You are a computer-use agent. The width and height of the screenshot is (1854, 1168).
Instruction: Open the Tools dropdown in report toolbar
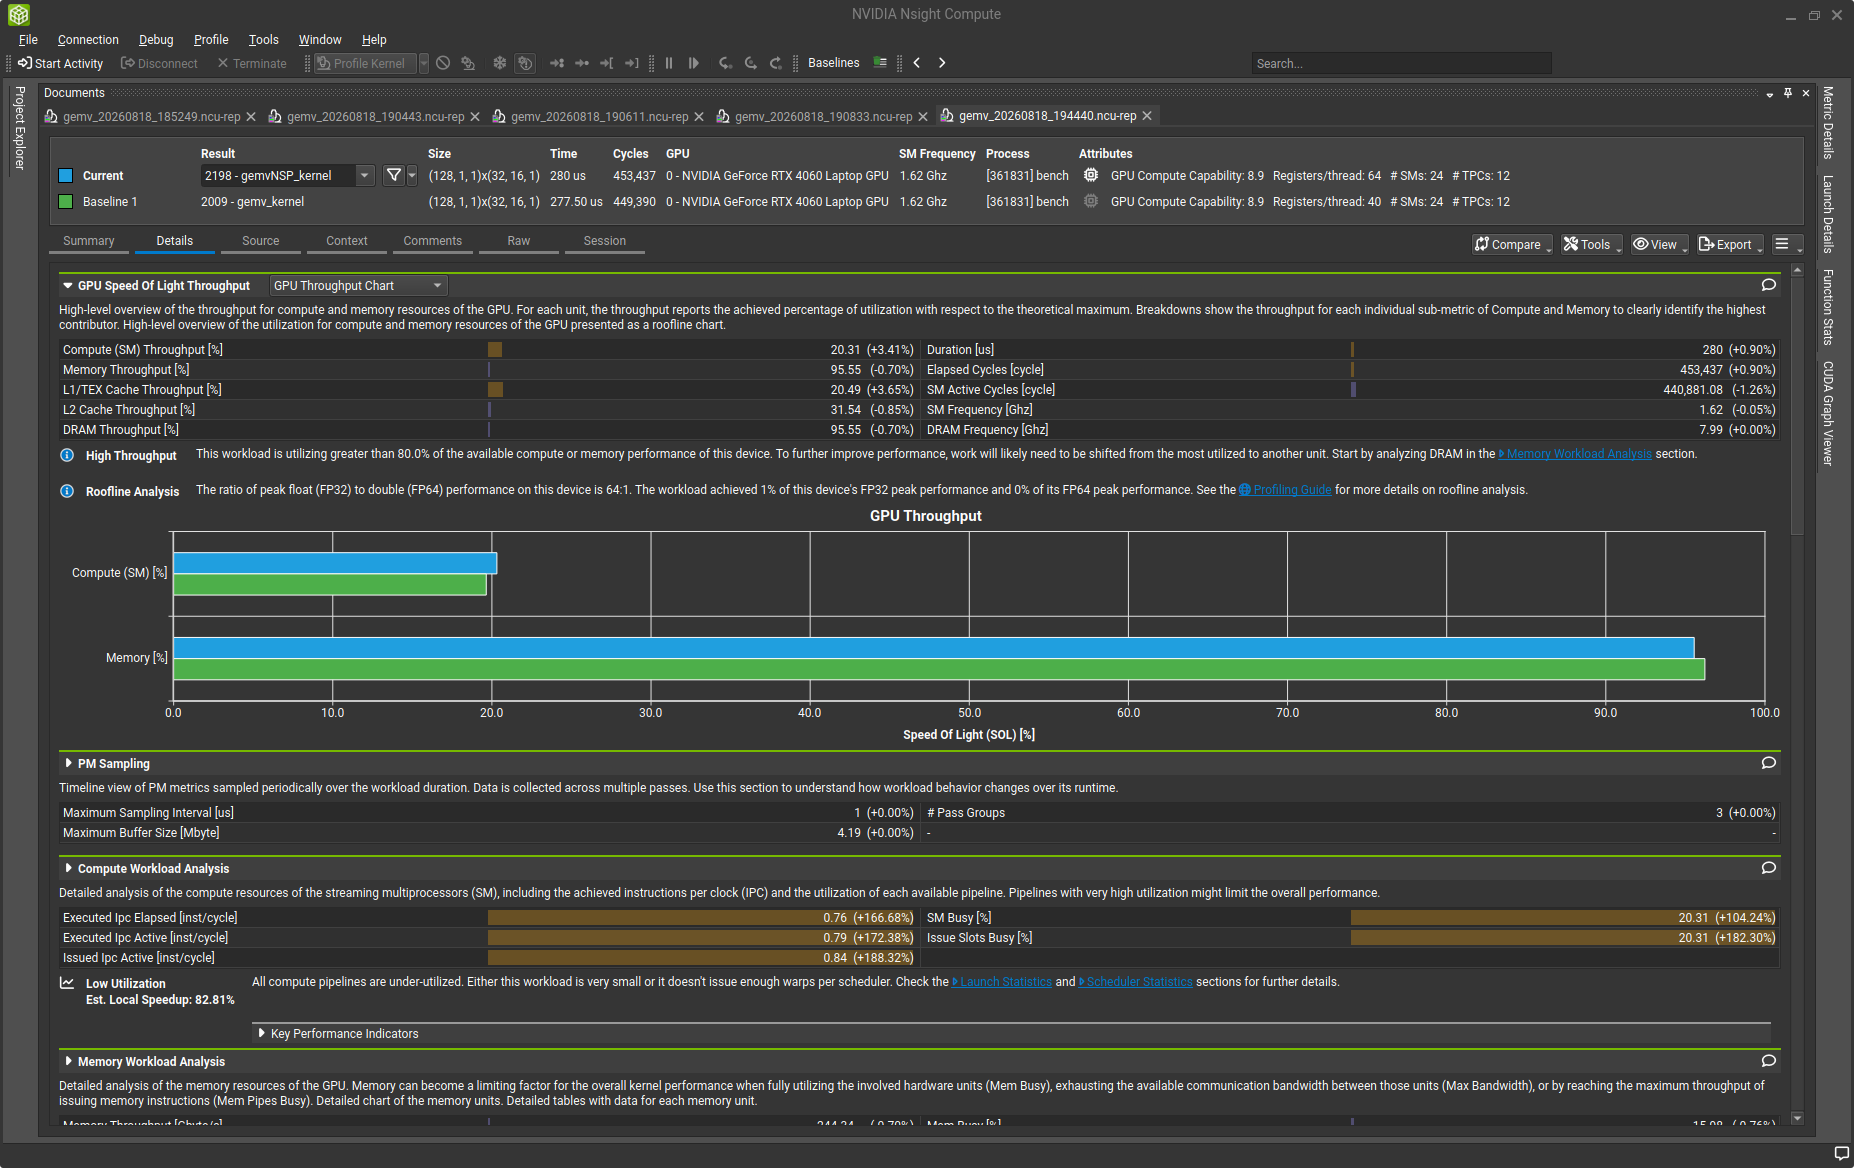pos(1591,245)
